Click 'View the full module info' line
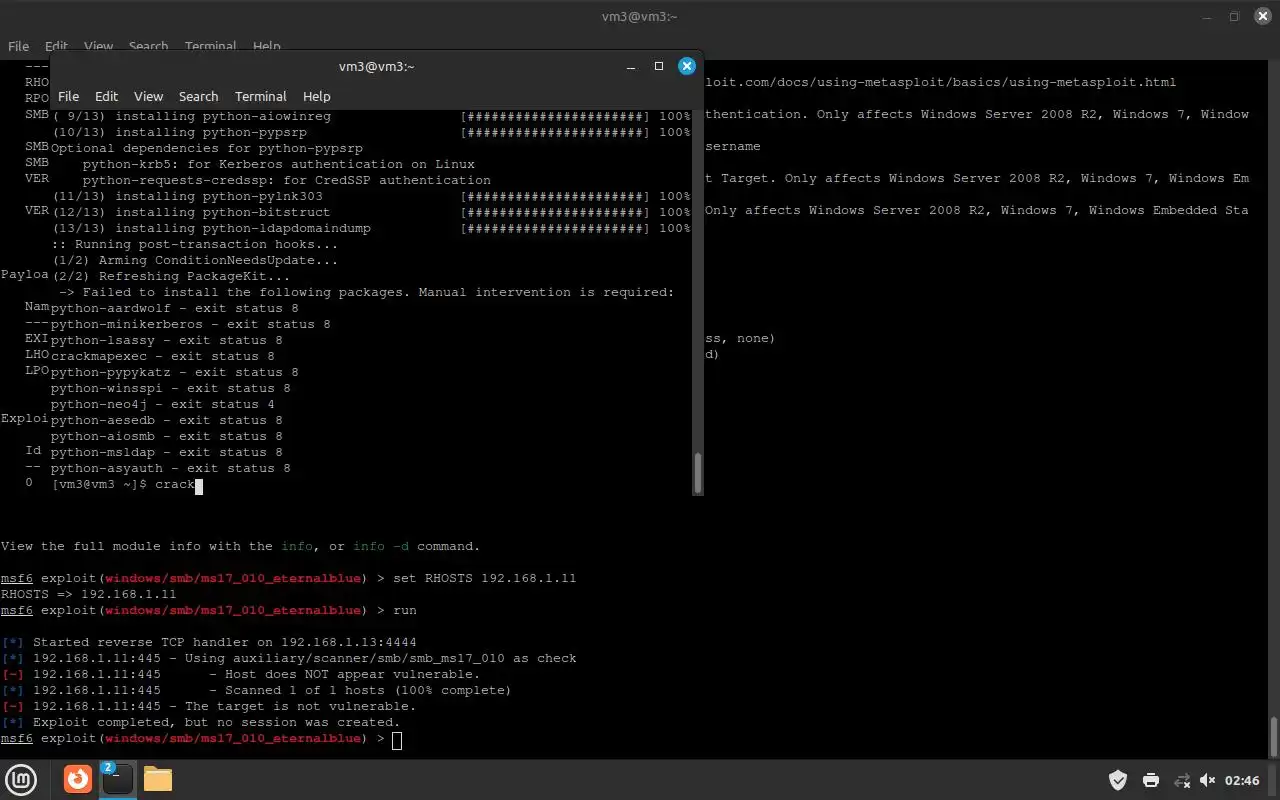This screenshot has width=1280, height=800. [240, 546]
